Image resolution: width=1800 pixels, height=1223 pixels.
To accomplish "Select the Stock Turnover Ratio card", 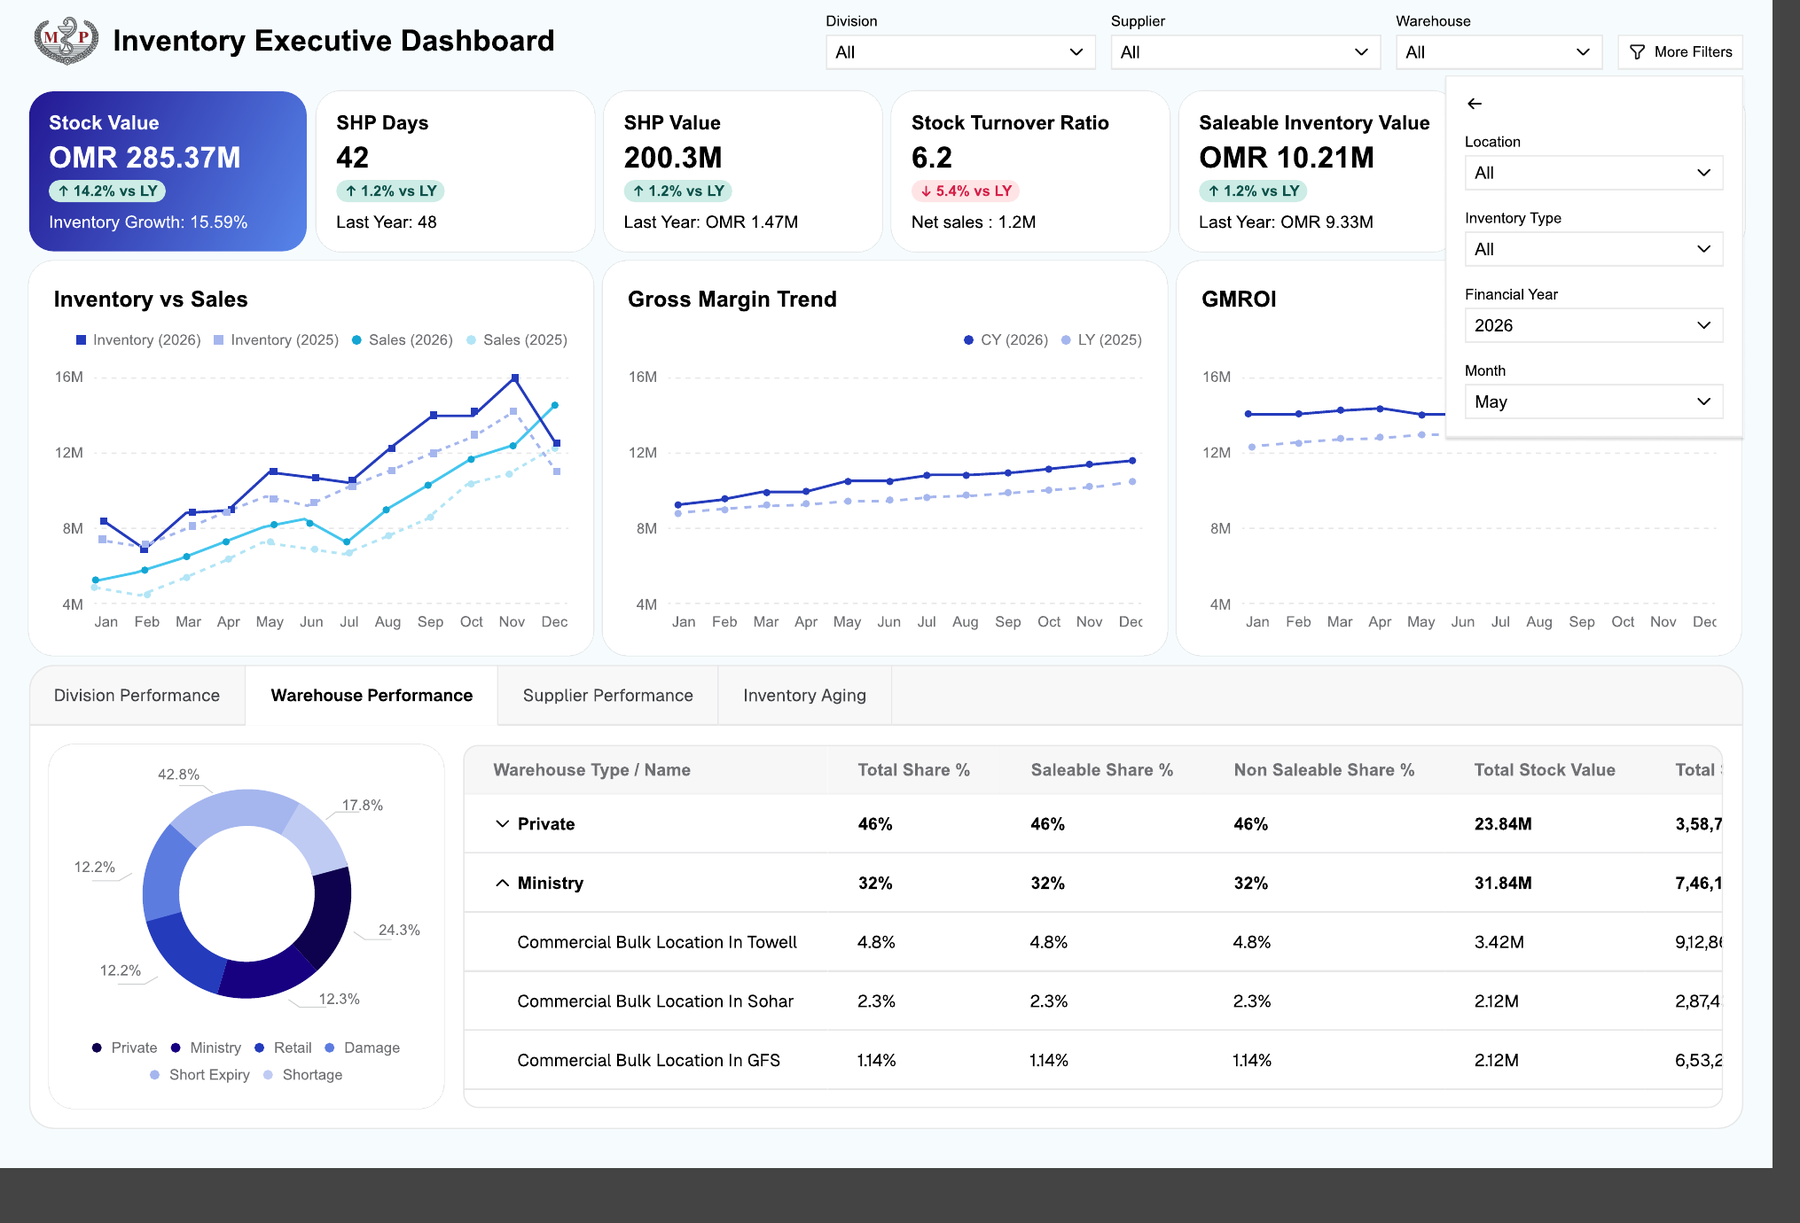I will (1030, 171).
